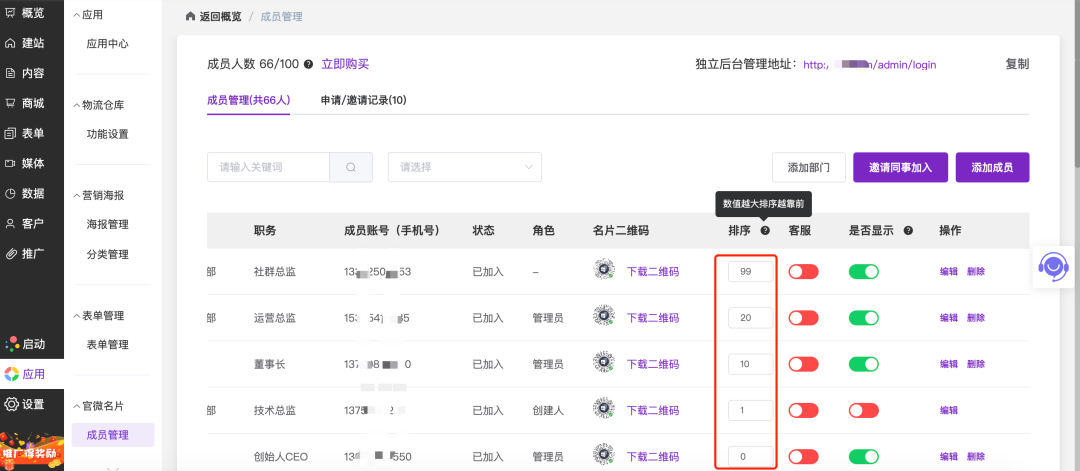Click the 添加成员 button

[992, 167]
